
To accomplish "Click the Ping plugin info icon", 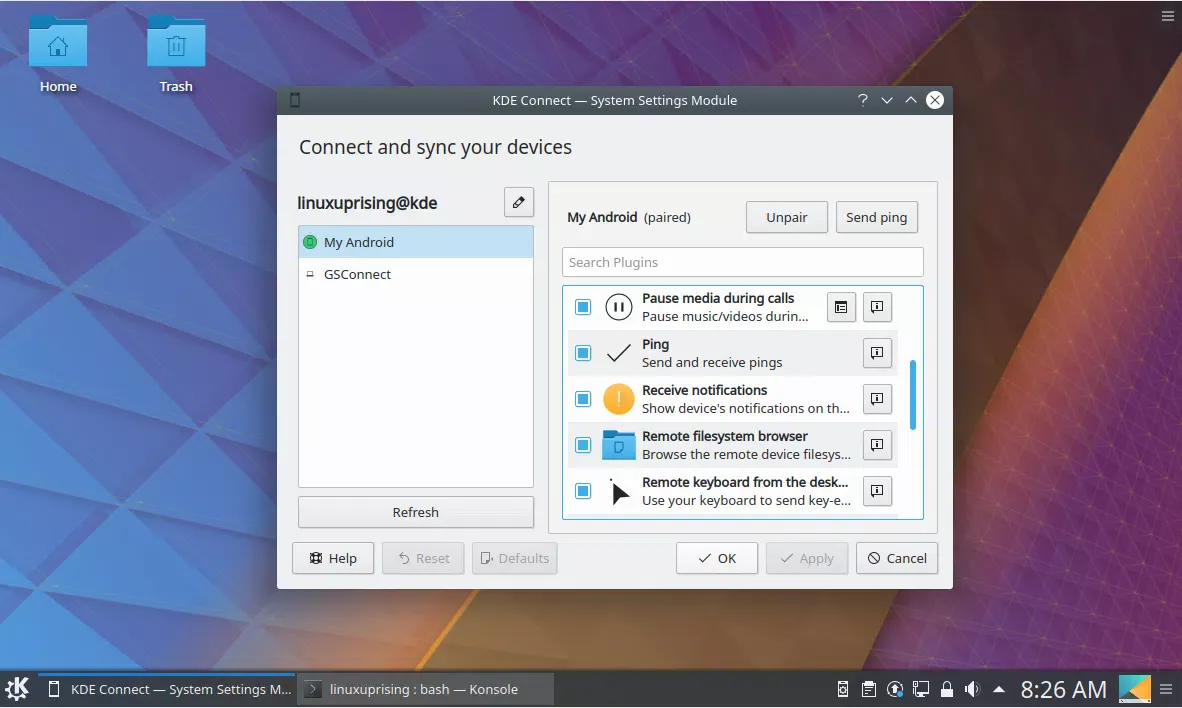I will [x=877, y=353].
